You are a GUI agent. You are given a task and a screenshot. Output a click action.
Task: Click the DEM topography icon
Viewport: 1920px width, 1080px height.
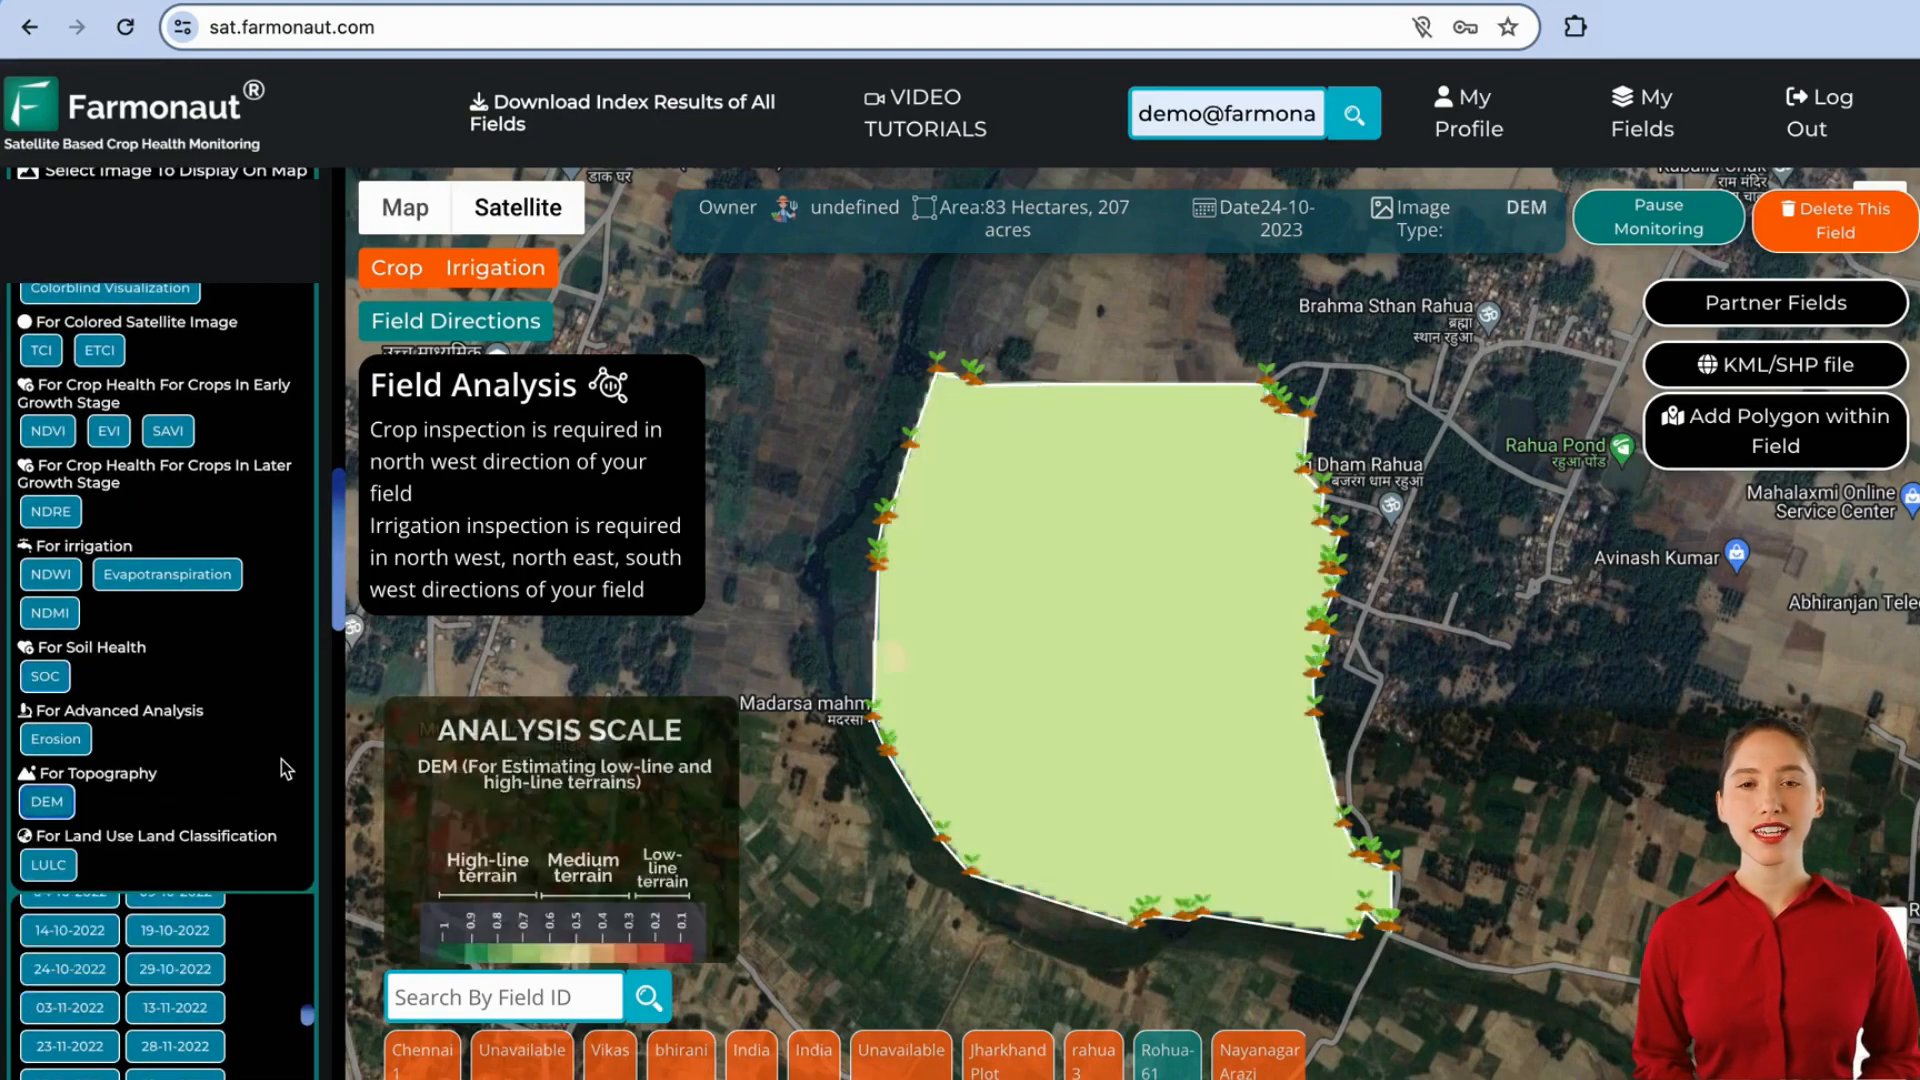tap(46, 802)
